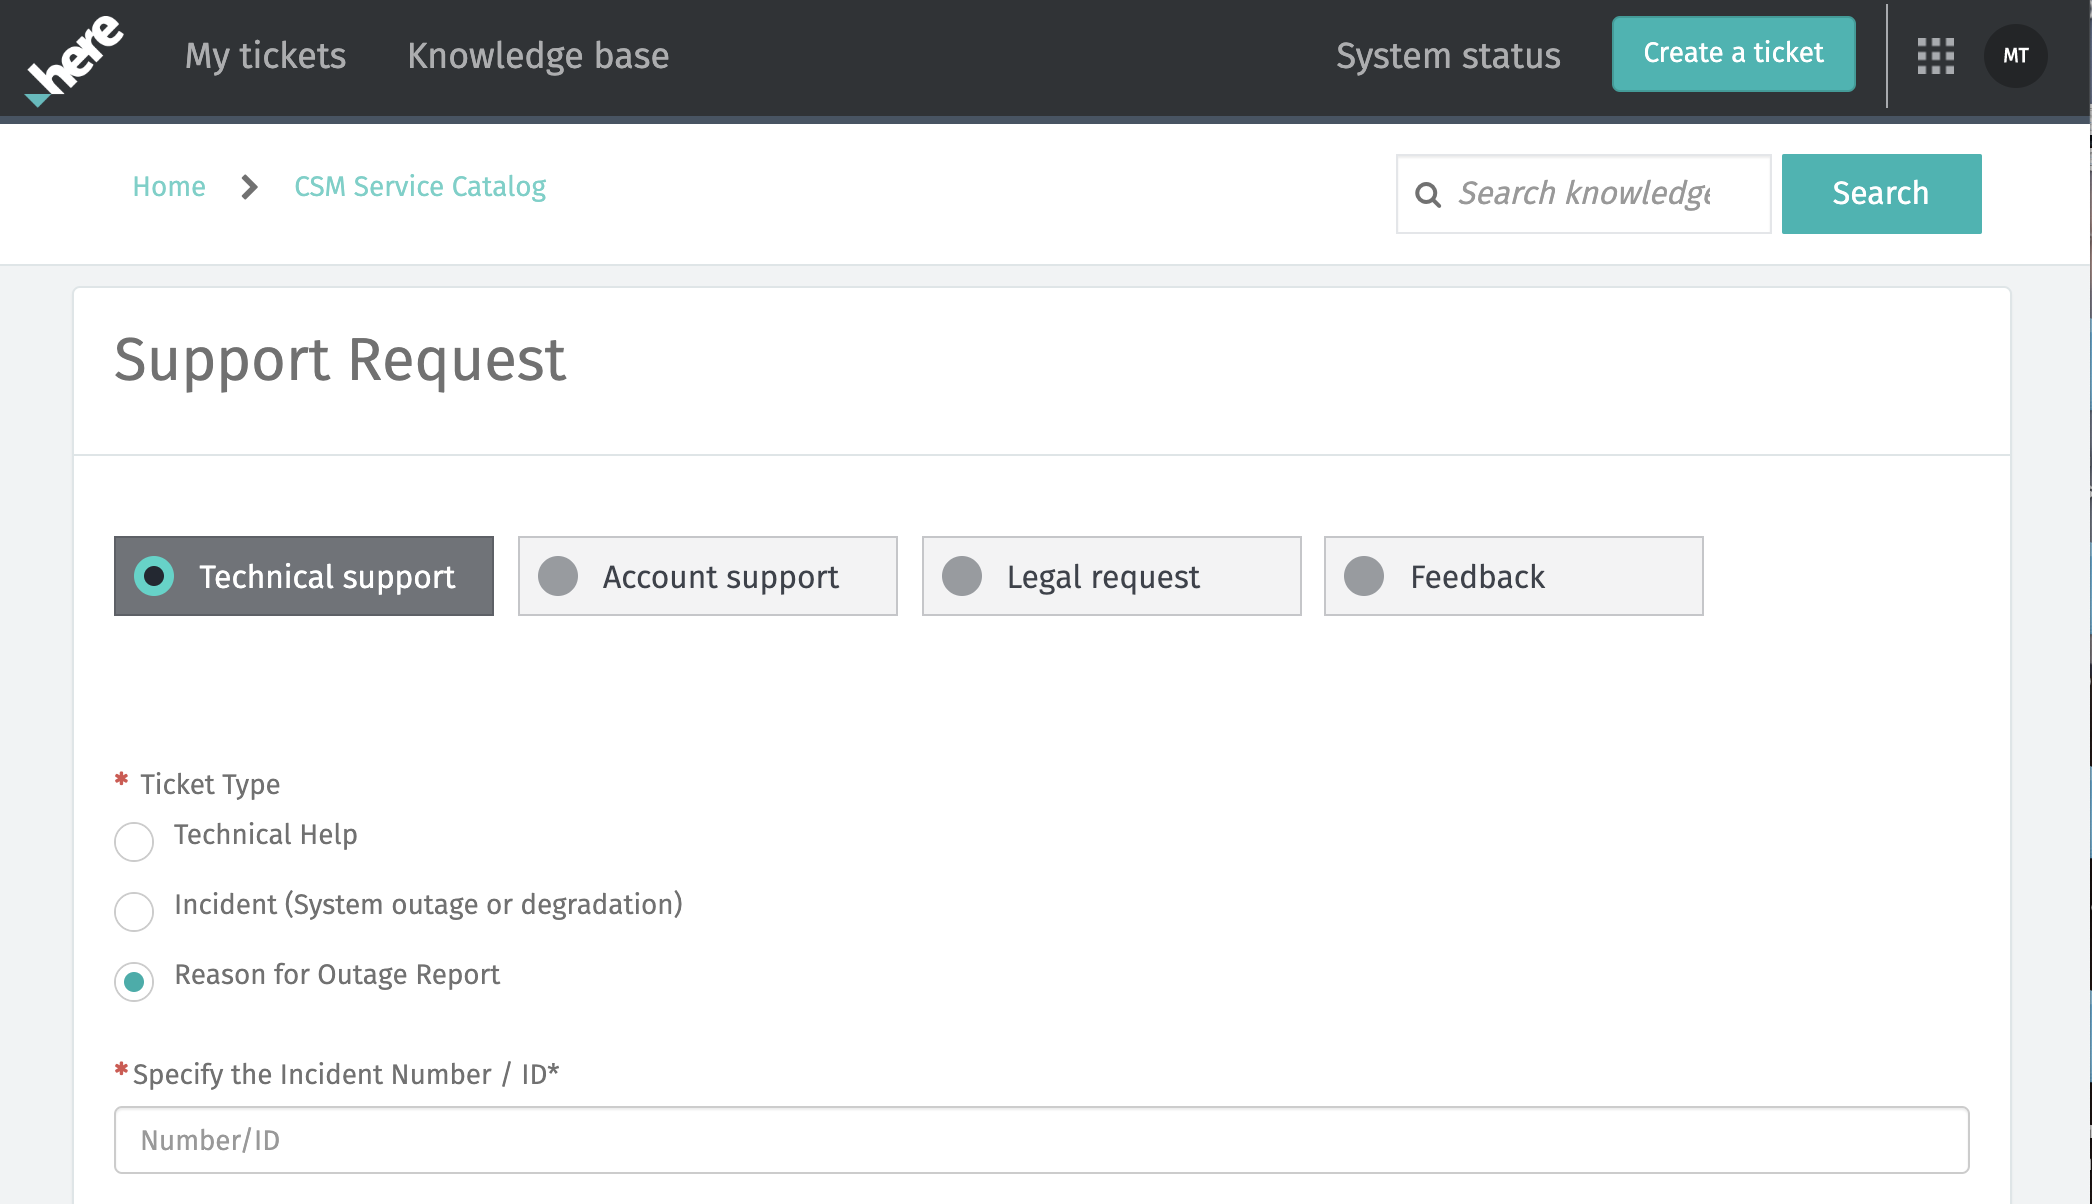Open the apps grid icon

tap(1935, 56)
